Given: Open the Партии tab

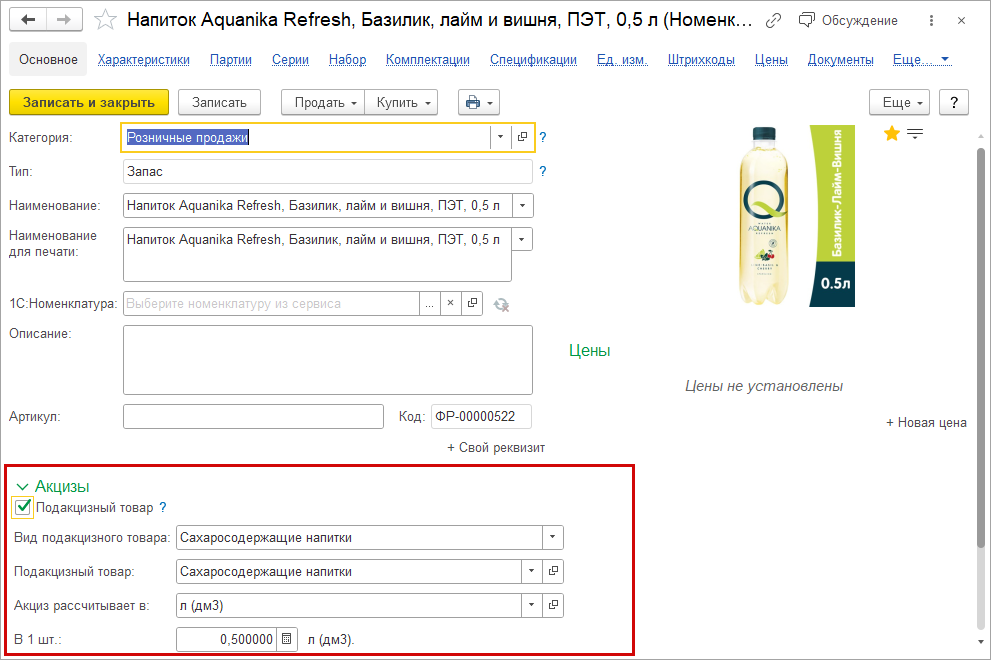Looking at the screenshot, I should click(231, 59).
